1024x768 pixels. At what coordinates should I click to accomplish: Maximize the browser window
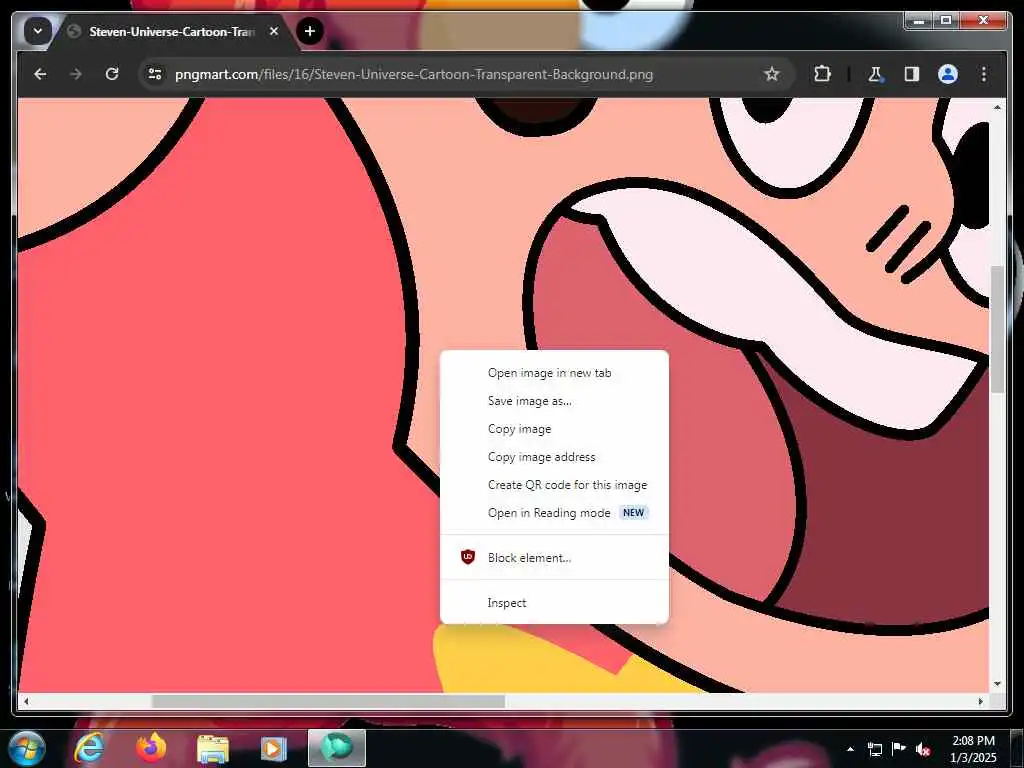pos(946,21)
